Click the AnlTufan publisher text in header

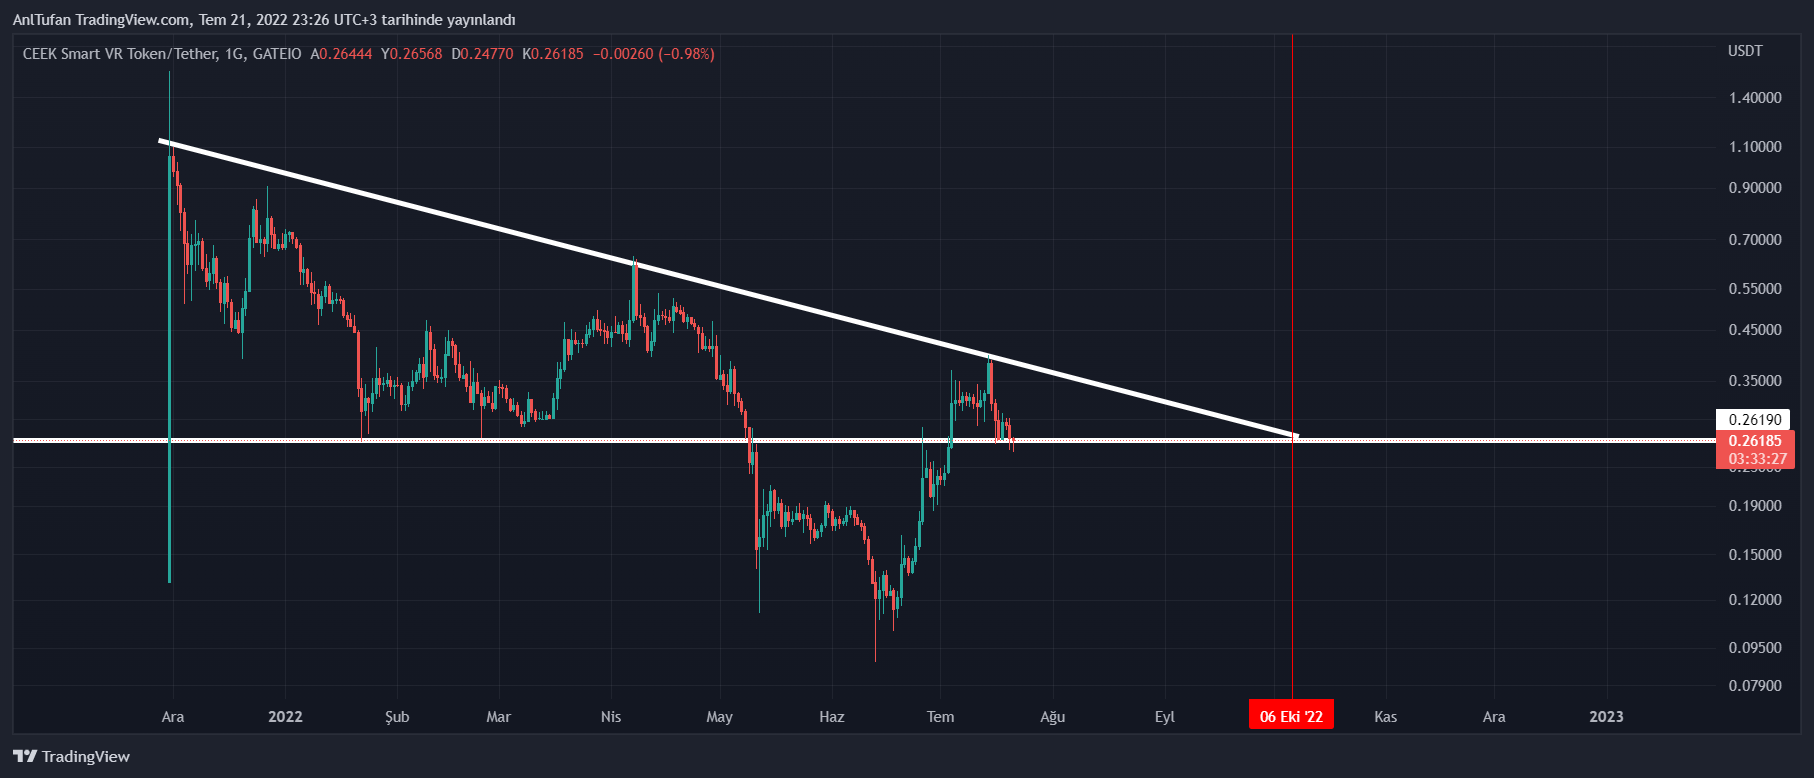[41, 20]
